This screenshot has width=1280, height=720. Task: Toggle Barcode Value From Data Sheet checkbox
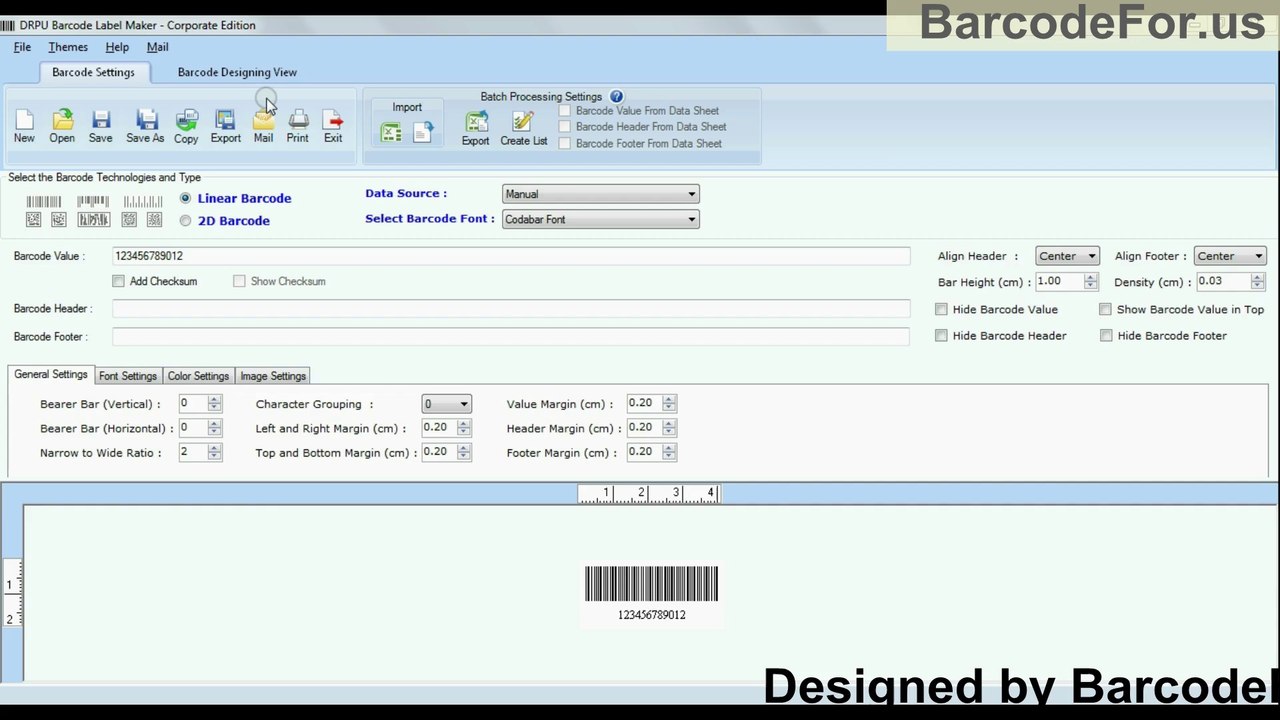coord(565,111)
